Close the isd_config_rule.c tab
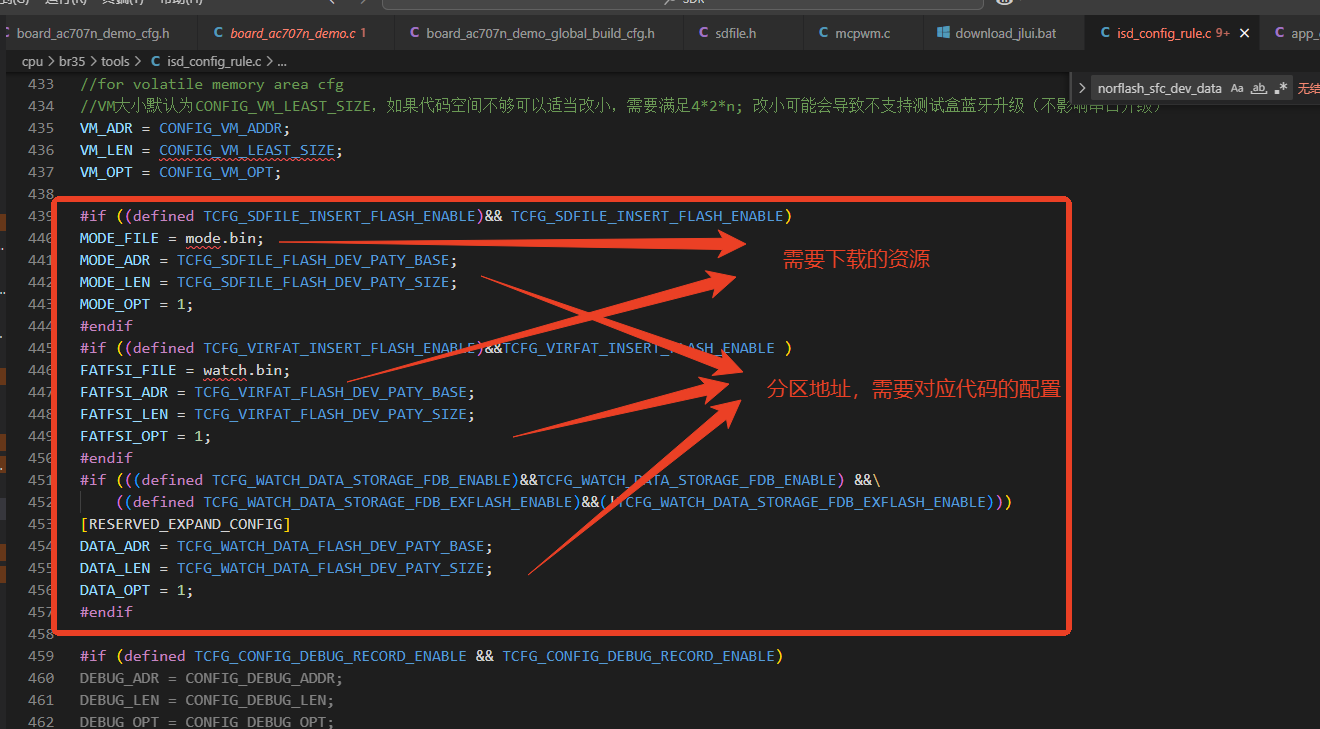This screenshot has width=1320, height=729. tap(1245, 33)
